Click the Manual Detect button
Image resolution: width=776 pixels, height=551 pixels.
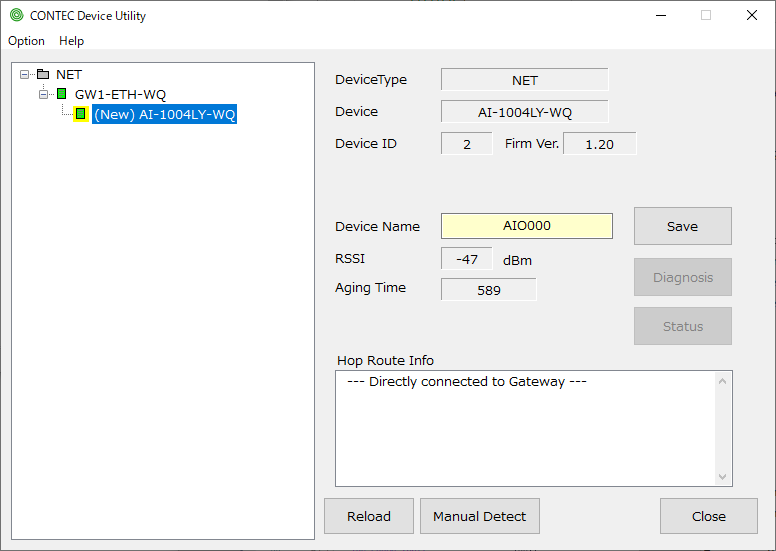coord(480,516)
